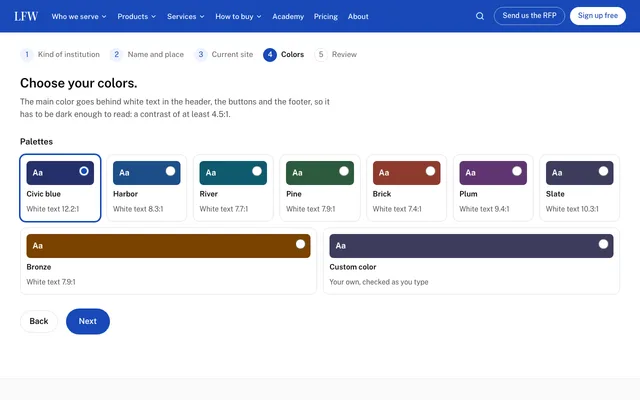
Task: Expand the Who we serve menu
Action: 79,16
